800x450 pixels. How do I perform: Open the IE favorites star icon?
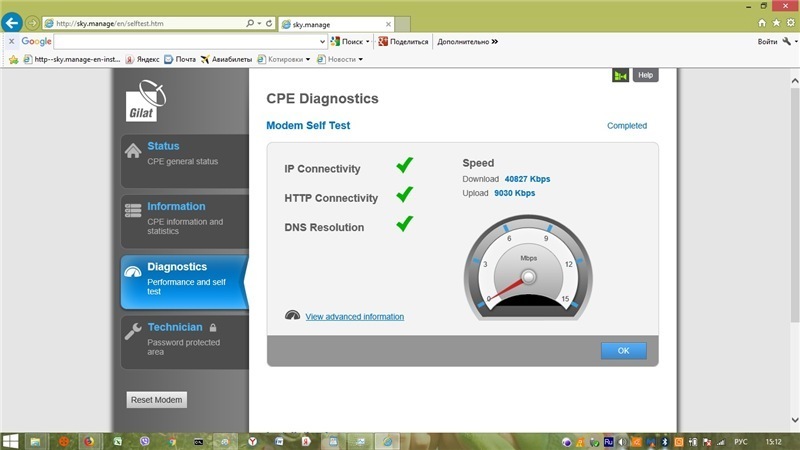[x=776, y=22]
